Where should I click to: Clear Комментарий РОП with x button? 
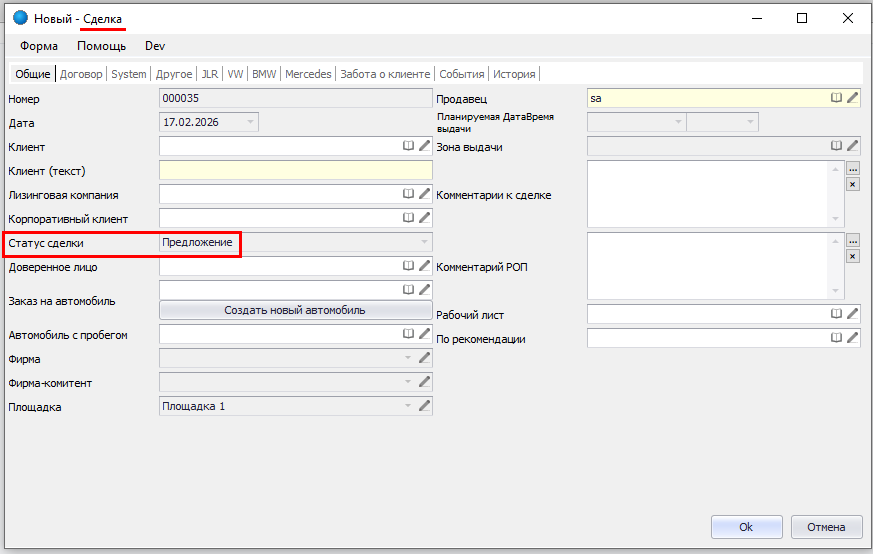[853, 256]
